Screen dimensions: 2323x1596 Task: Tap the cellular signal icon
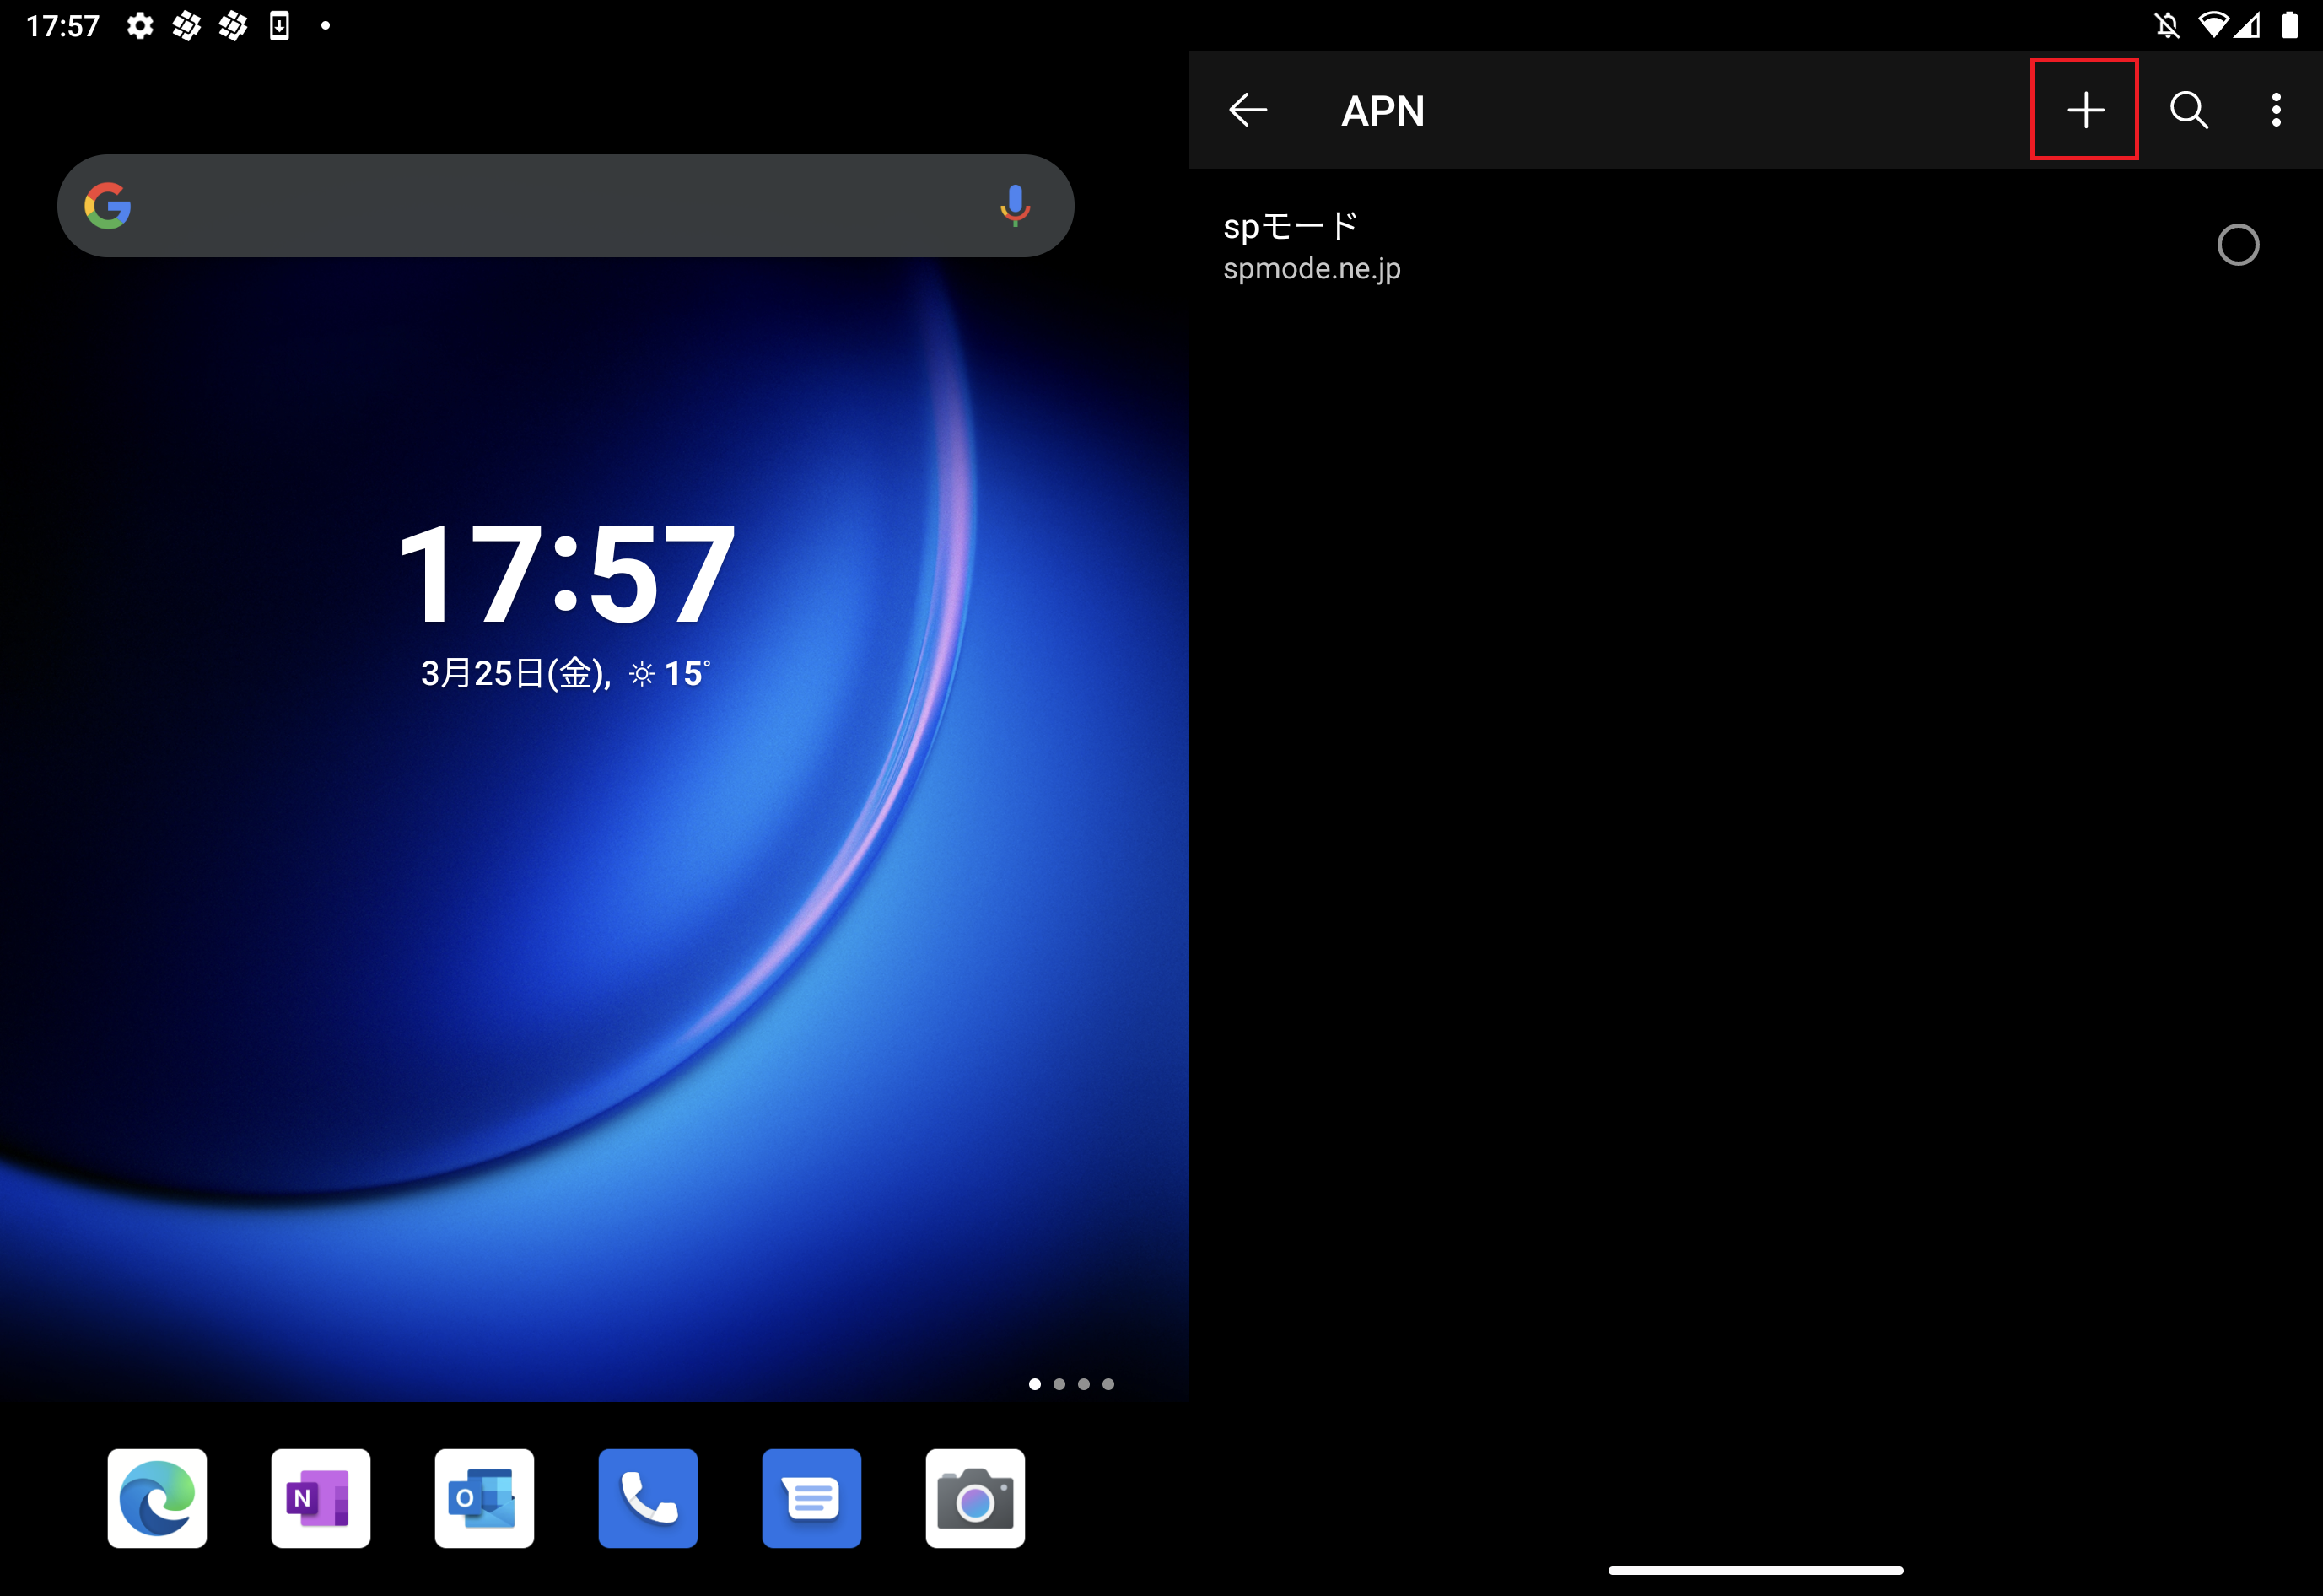point(2248,25)
